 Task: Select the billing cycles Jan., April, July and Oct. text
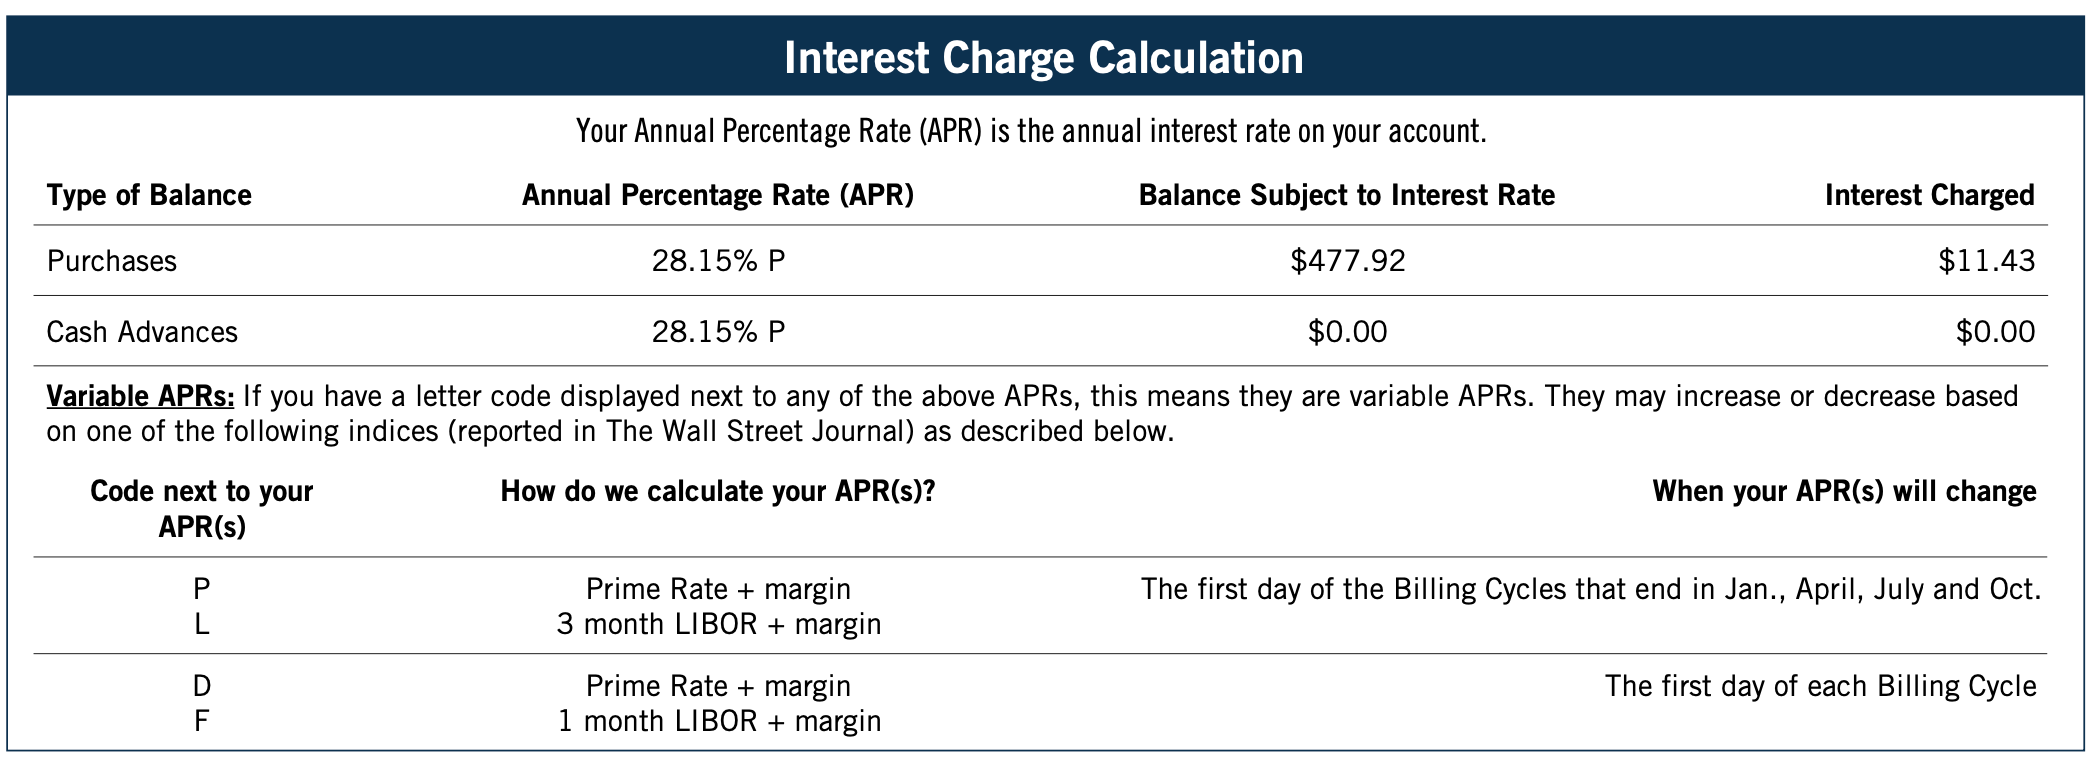point(1590,589)
